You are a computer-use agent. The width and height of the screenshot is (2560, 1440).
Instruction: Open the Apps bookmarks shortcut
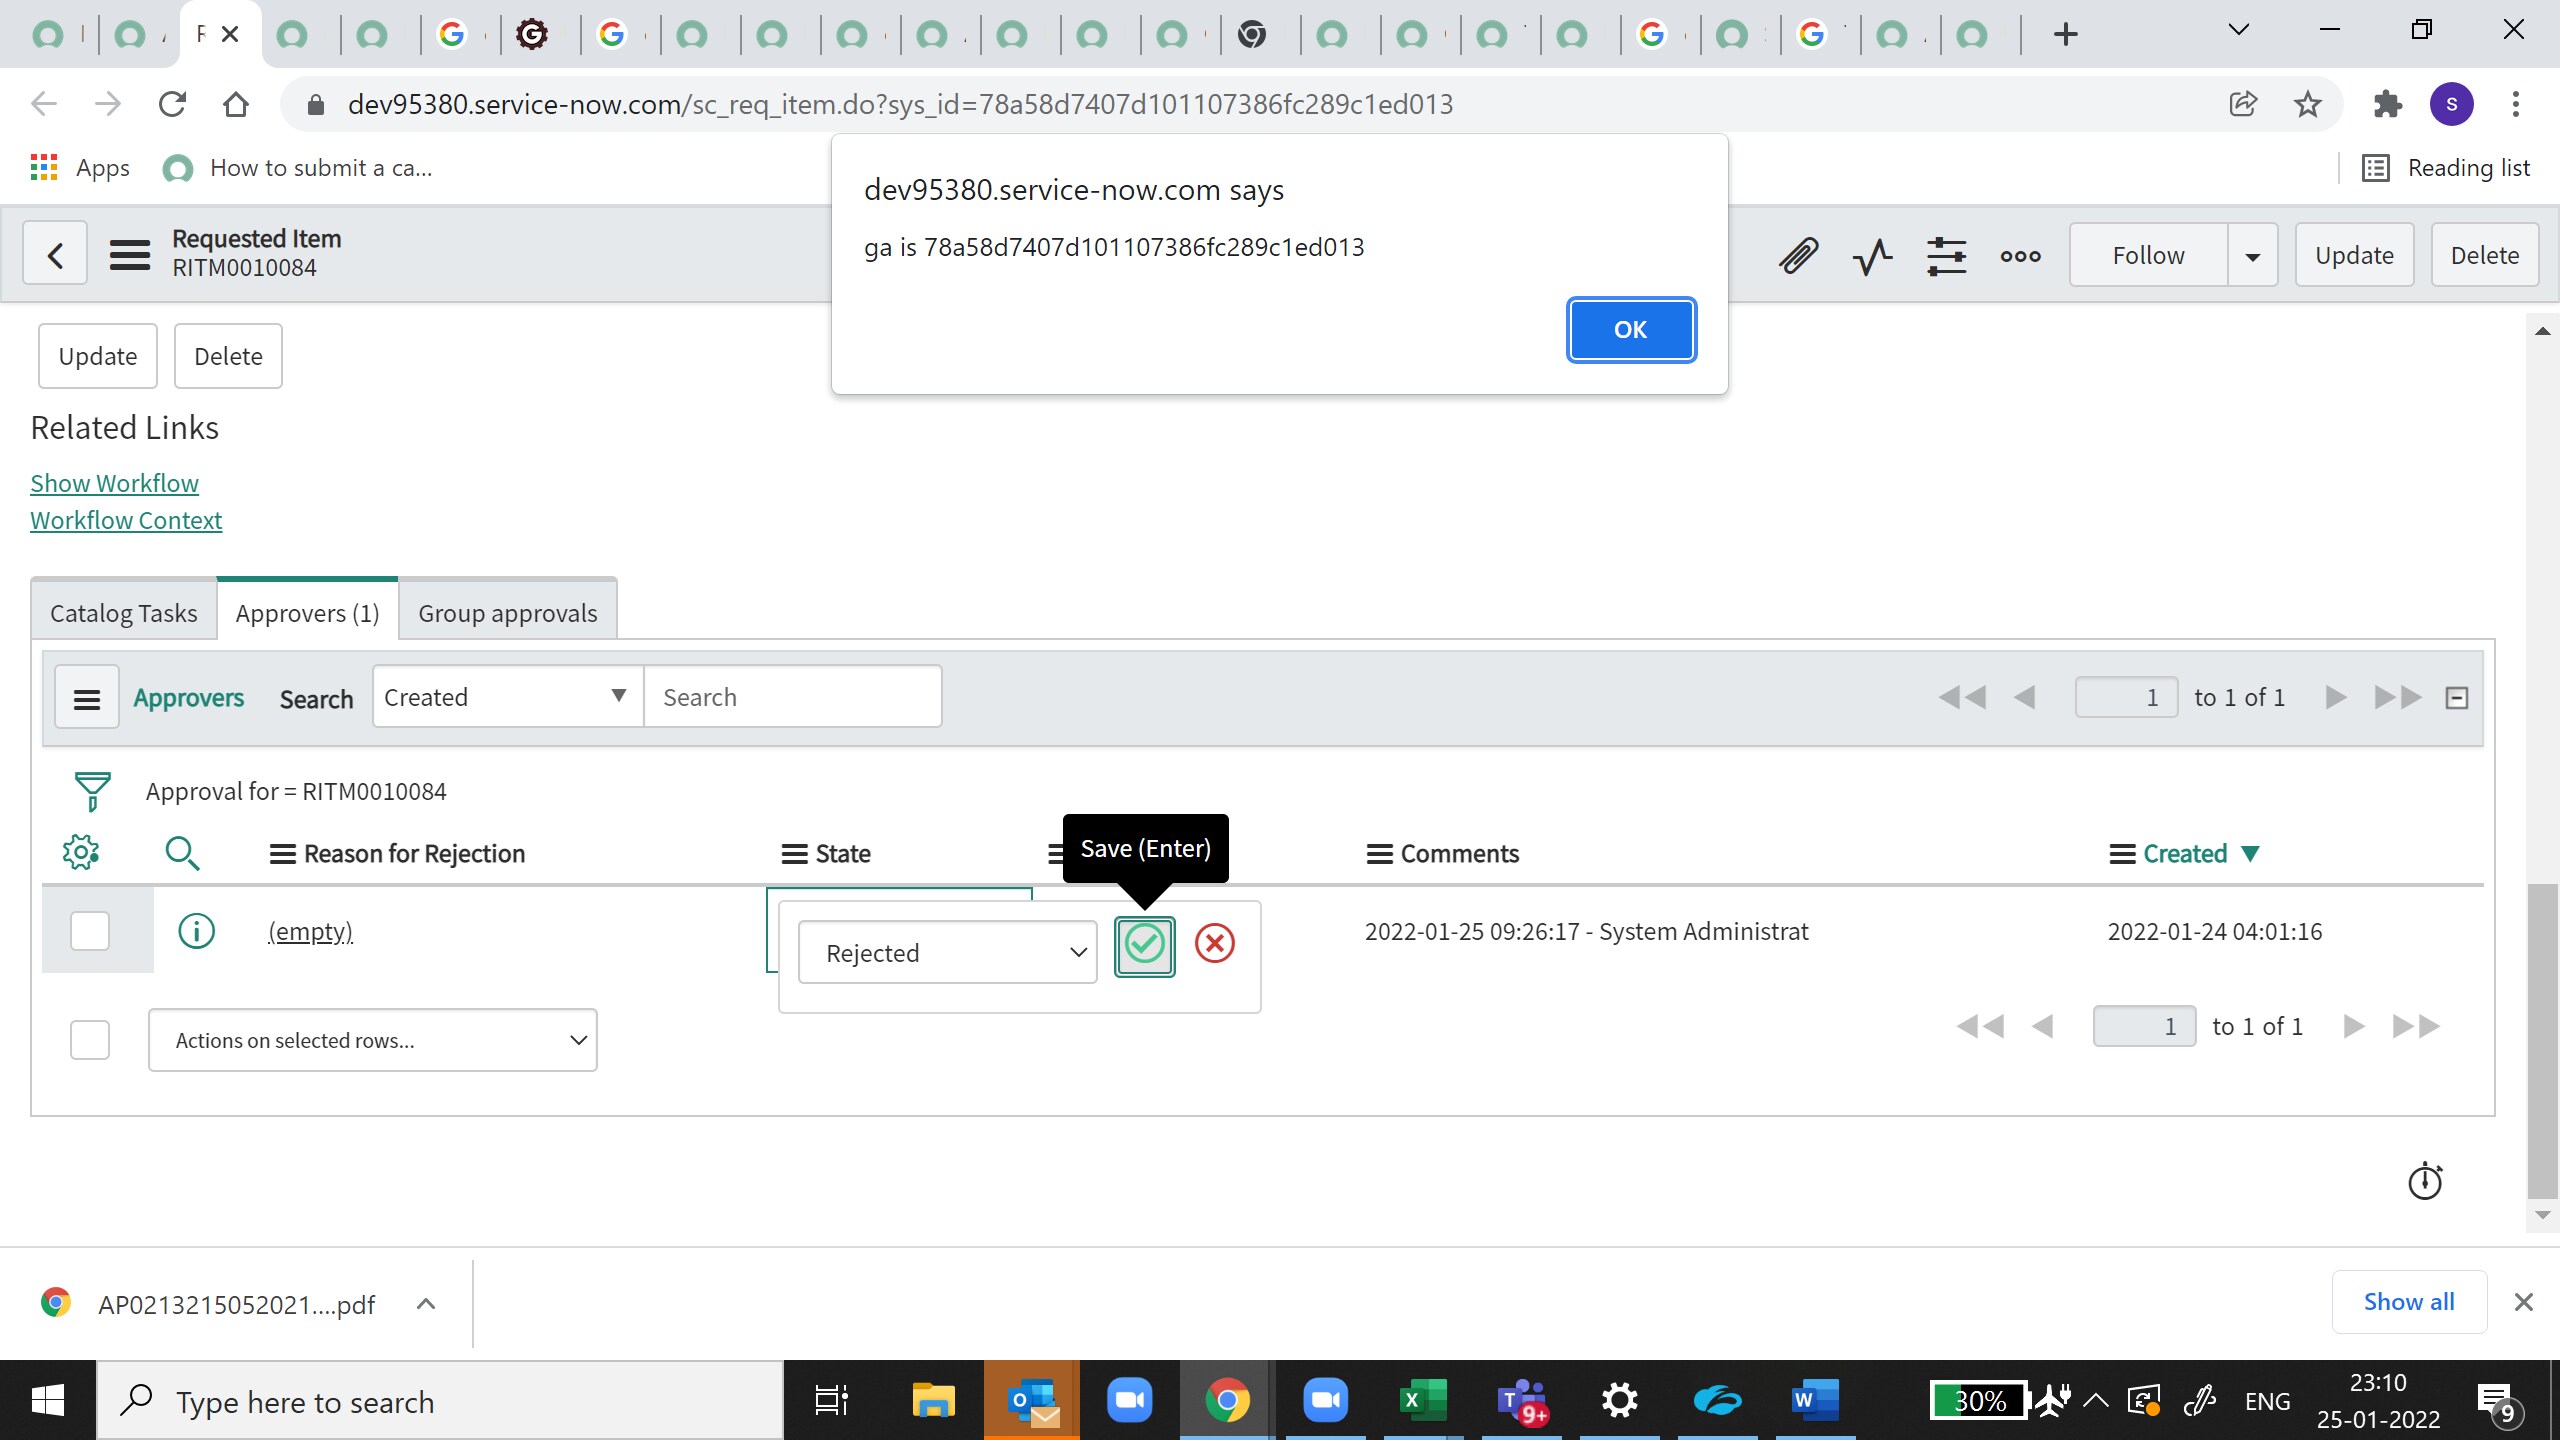(x=80, y=168)
